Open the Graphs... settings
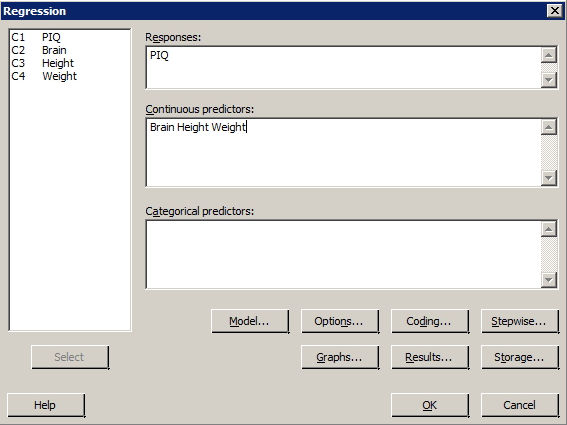This screenshot has width=567, height=425. pyautogui.click(x=340, y=357)
